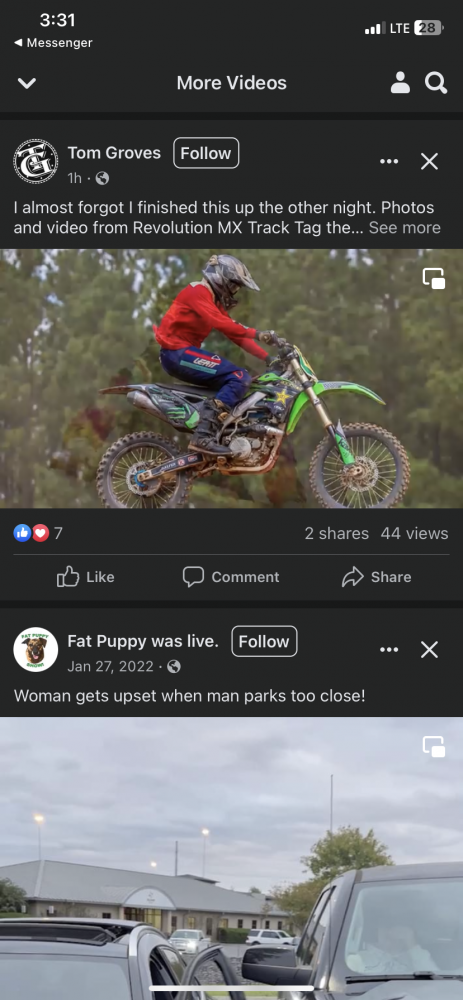Open options menu on Fat Puppy post
This screenshot has height=1000, width=463.
(x=389, y=649)
